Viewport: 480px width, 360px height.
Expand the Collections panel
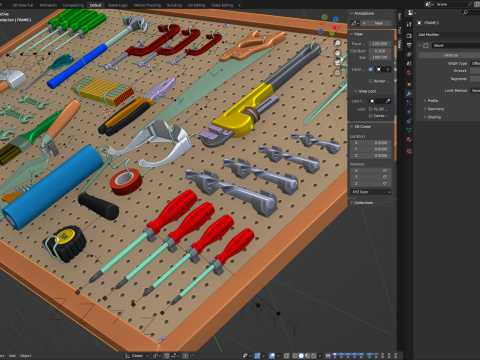click(351, 202)
